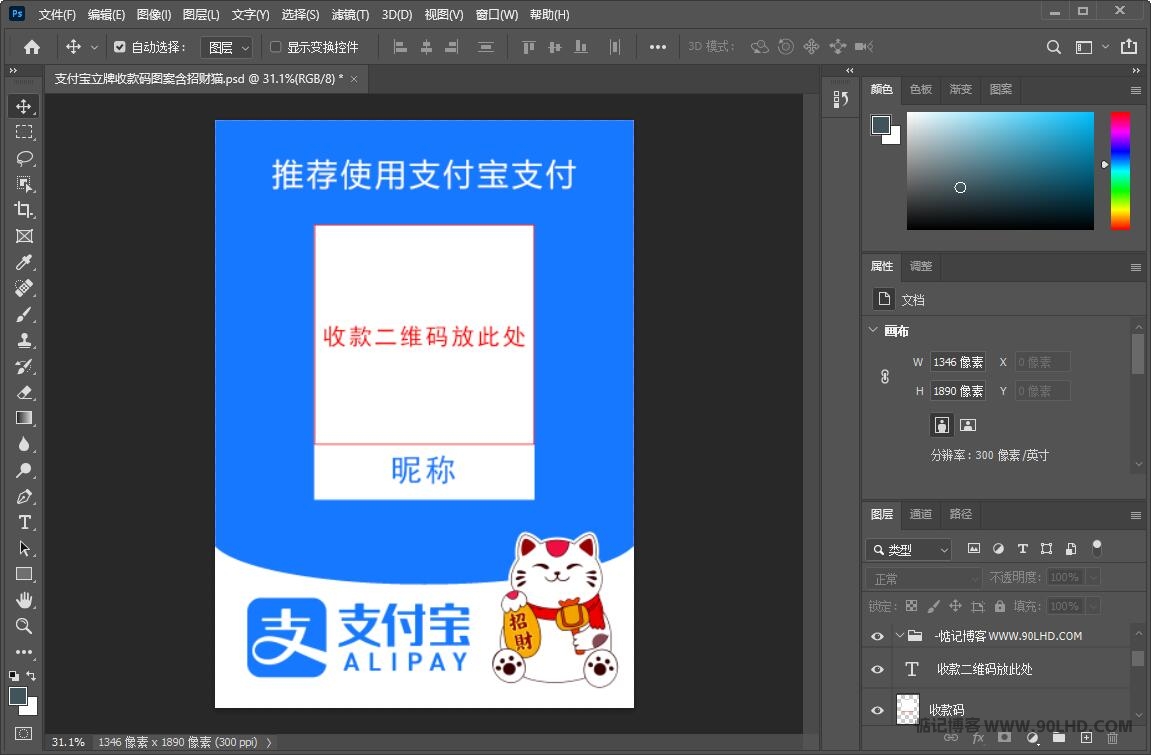
Task: Filter layers by type/text layers
Action: (x=1023, y=548)
